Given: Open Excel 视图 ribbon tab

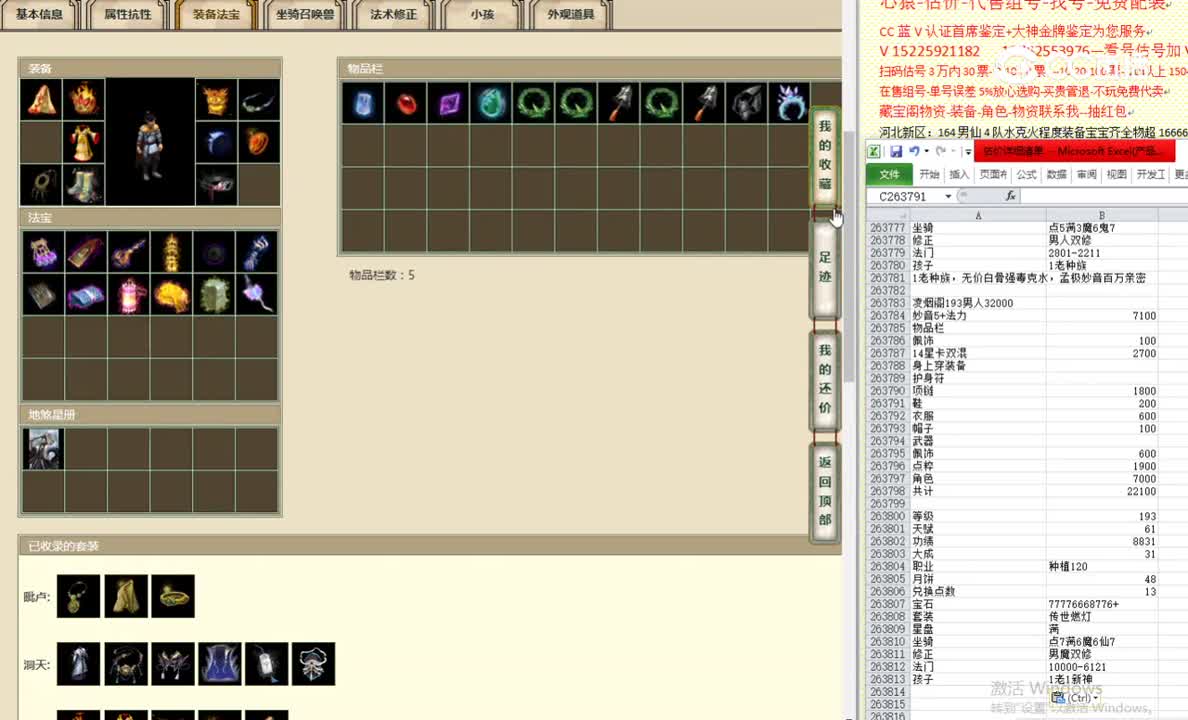Looking at the screenshot, I should click(x=1117, y=174).
